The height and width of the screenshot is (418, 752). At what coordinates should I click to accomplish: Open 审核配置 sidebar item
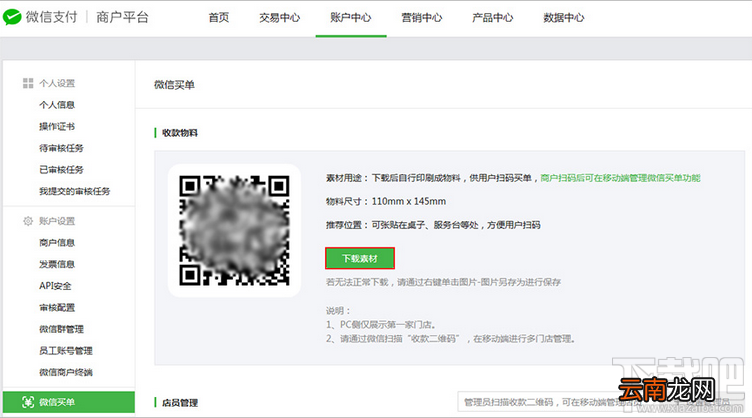click(x=57, y=307)
